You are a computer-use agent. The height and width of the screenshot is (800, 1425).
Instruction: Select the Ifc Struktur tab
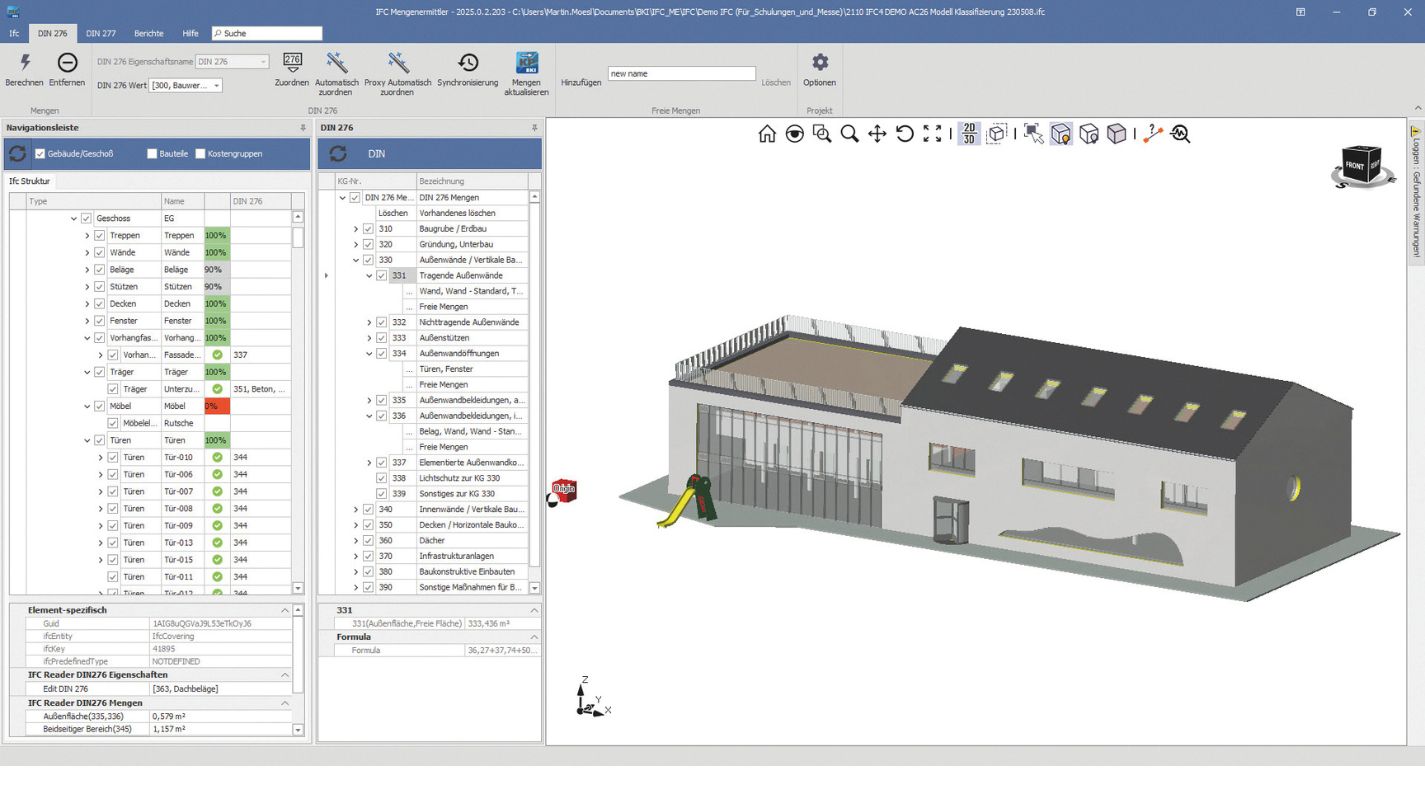pos(30,181)
